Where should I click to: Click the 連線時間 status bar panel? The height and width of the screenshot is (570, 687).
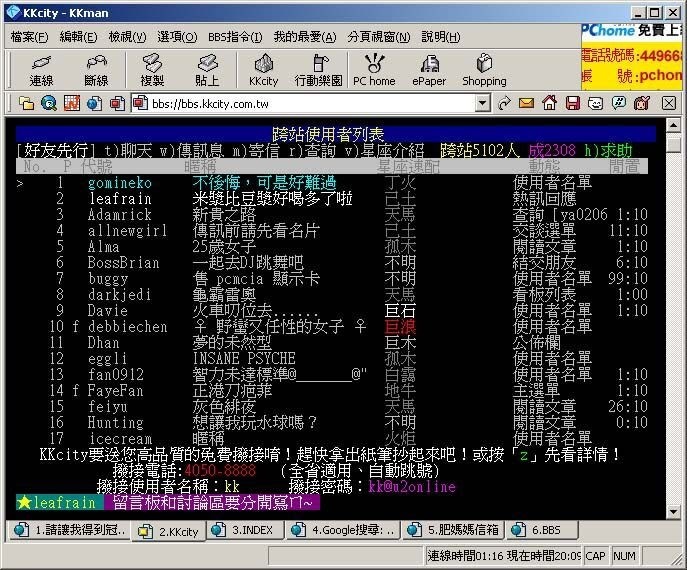503,556
